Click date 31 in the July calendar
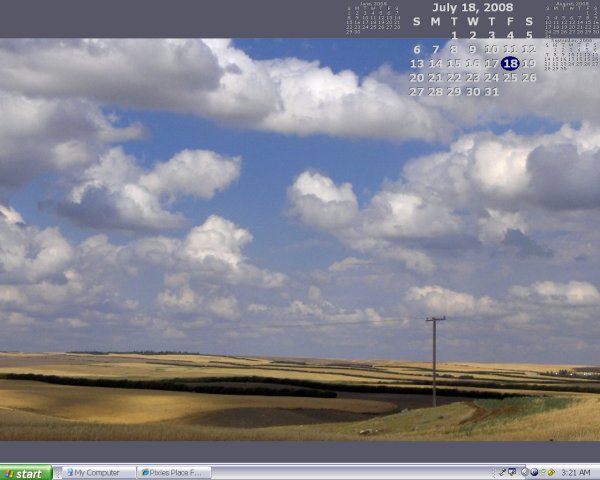This screenshot has width=600, height=480. pos(491,92)
